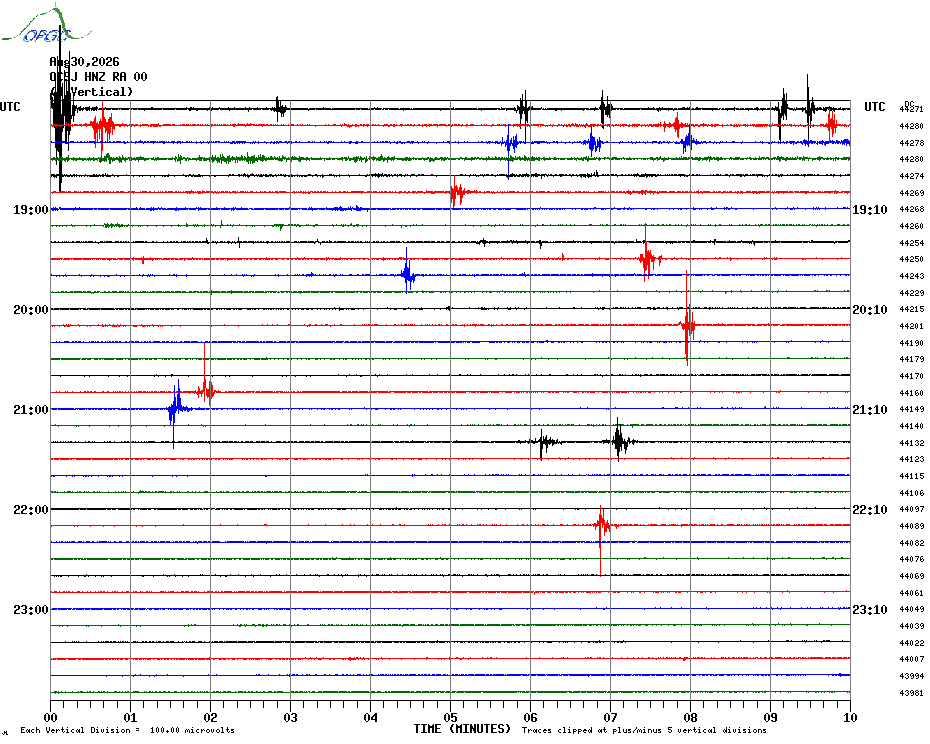Click the 02 minute tick on time axis
Screen dimensions: 930x744
point(211,717)
